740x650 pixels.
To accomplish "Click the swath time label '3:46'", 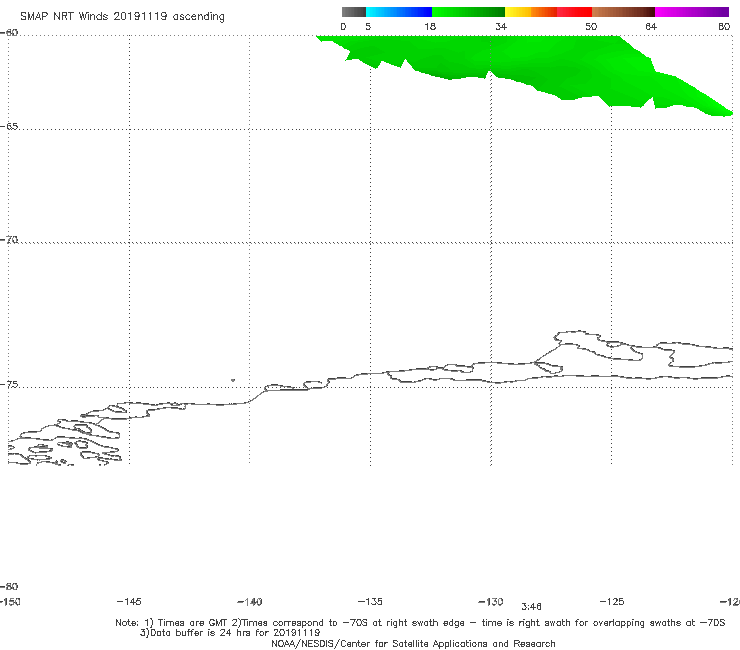I will [x=531, y=607].
